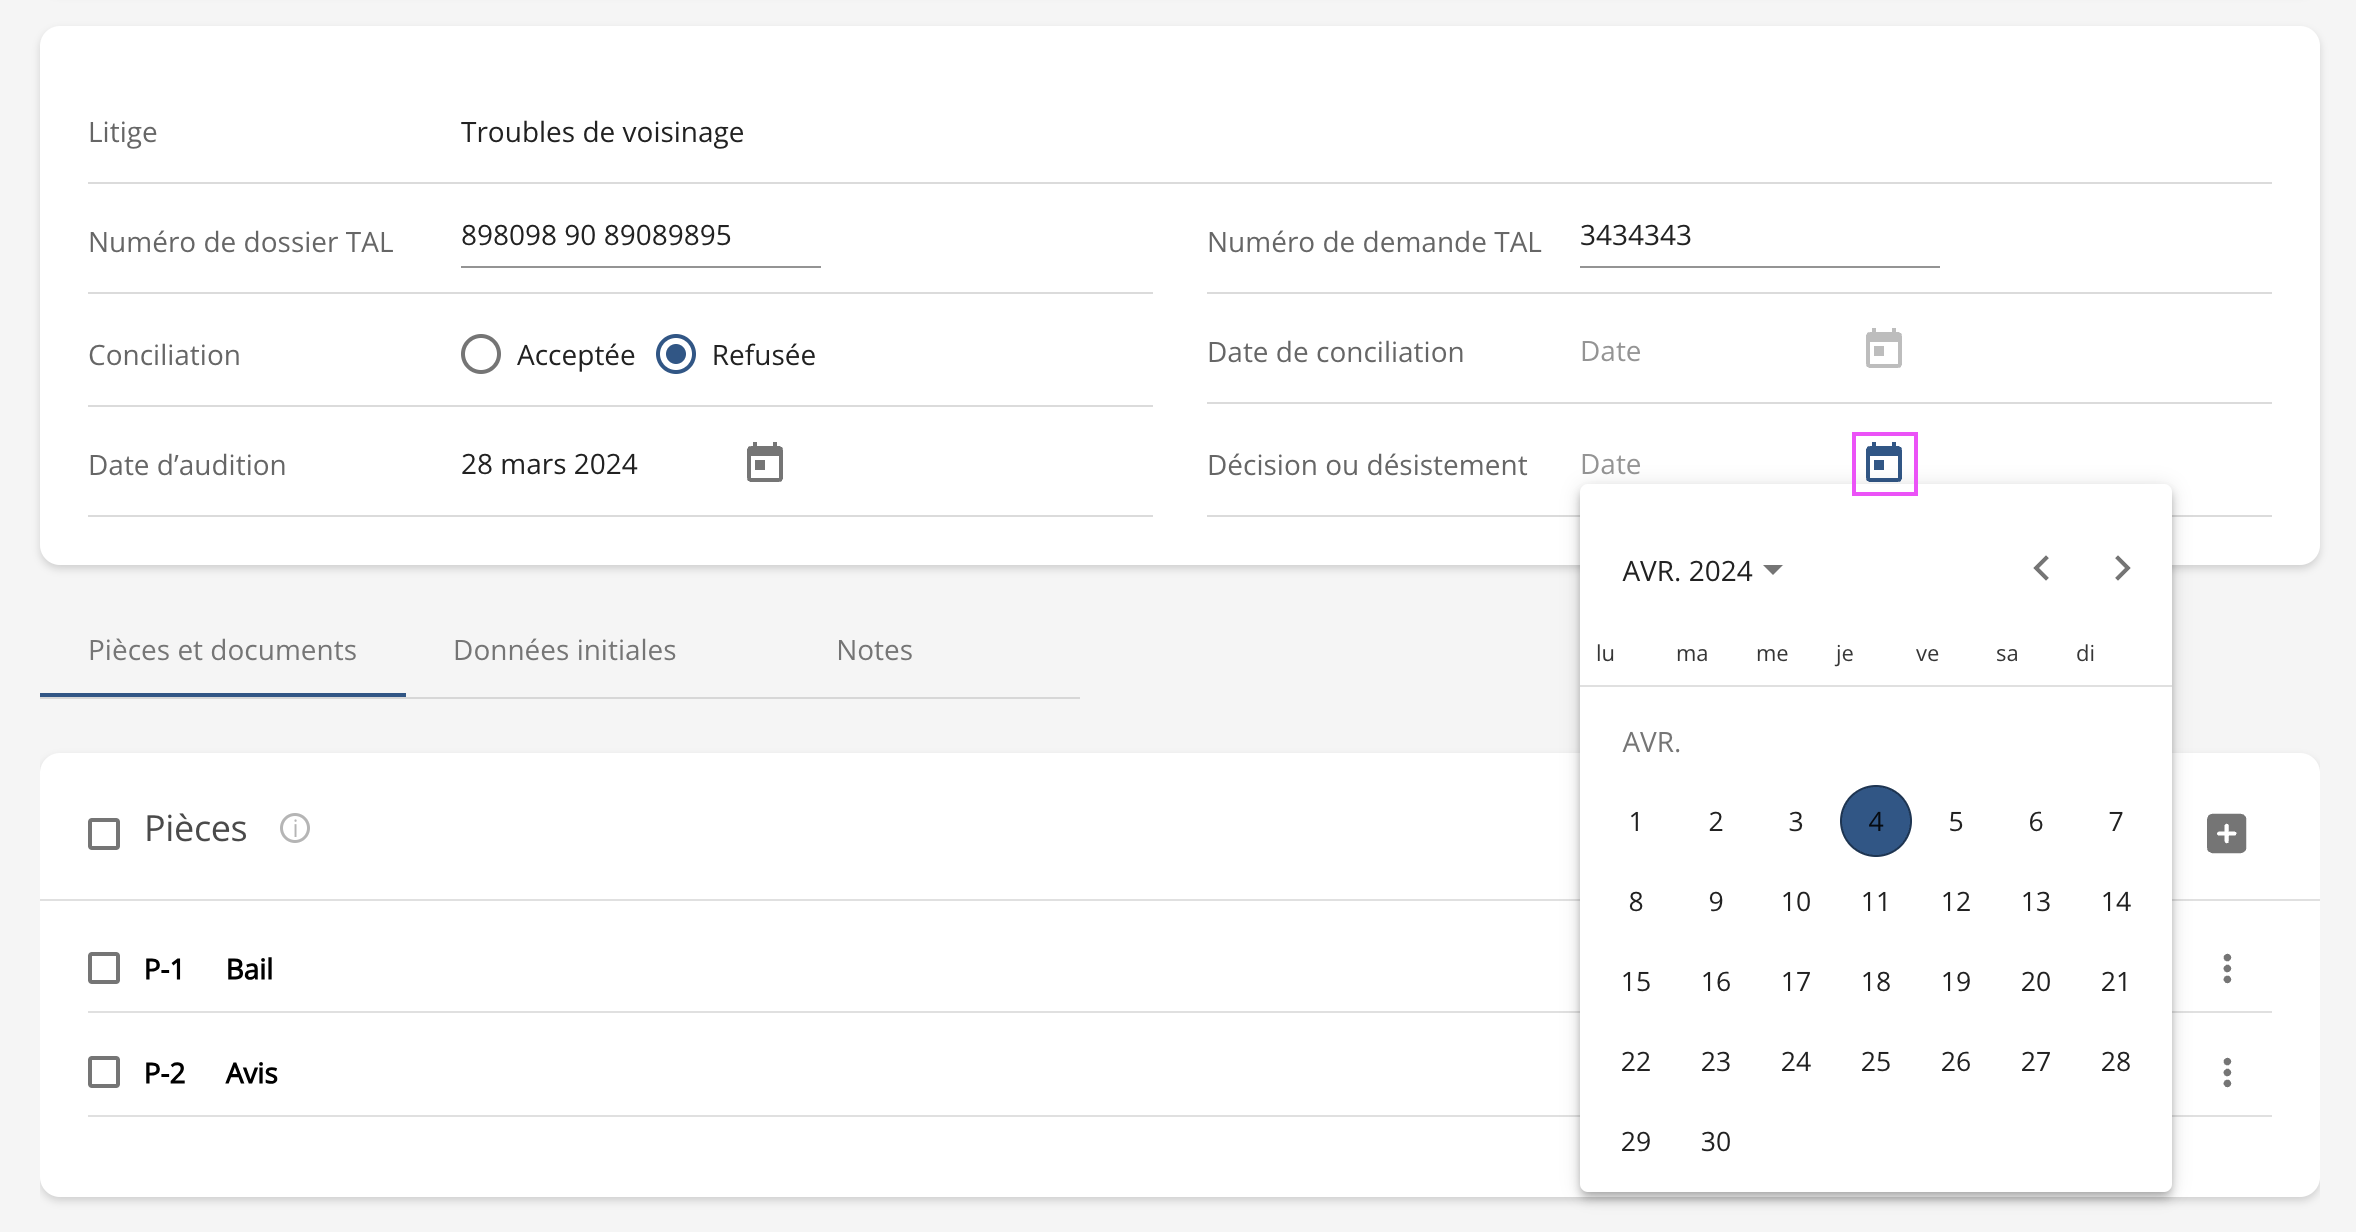Open the P-2 Avis three-dot menu

(x=2226, y=1072)
